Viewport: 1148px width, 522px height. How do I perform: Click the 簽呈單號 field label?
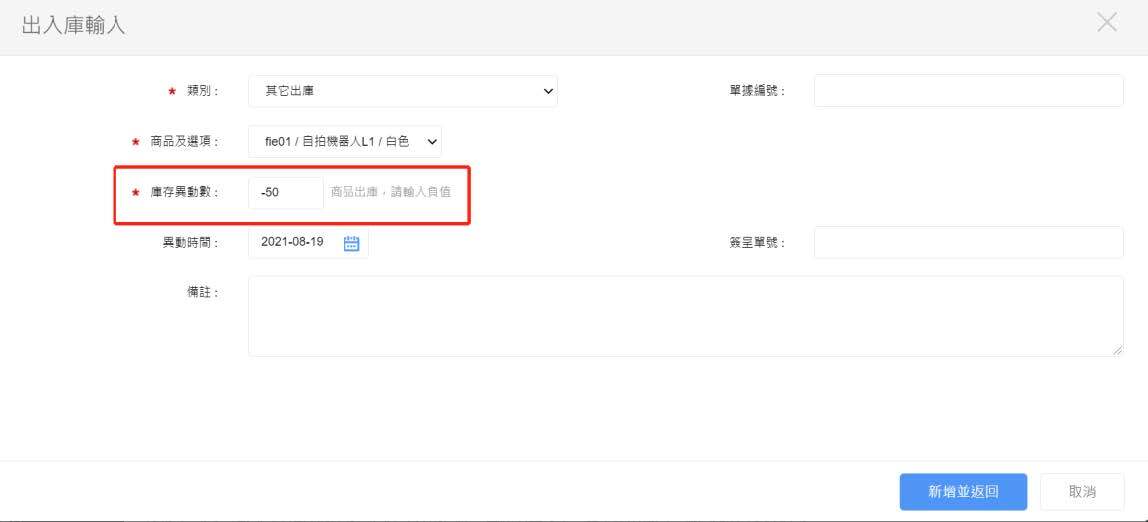[757, 242]
